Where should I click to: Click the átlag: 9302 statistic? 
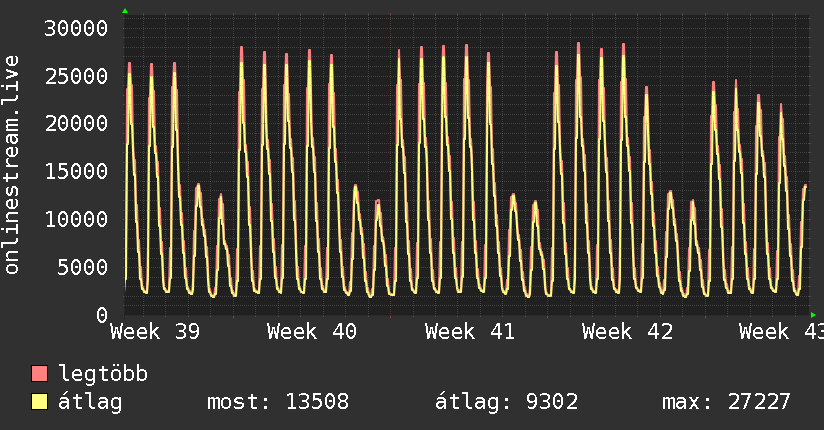point(507,402)
